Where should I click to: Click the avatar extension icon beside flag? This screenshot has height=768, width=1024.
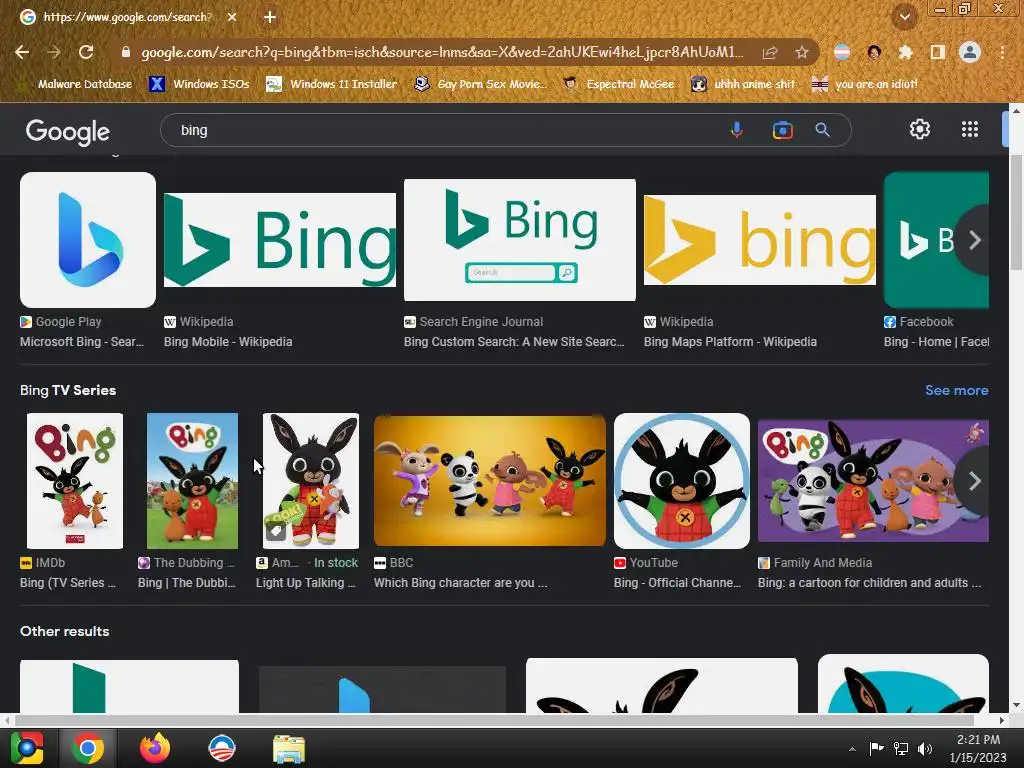tap(874, 52)
